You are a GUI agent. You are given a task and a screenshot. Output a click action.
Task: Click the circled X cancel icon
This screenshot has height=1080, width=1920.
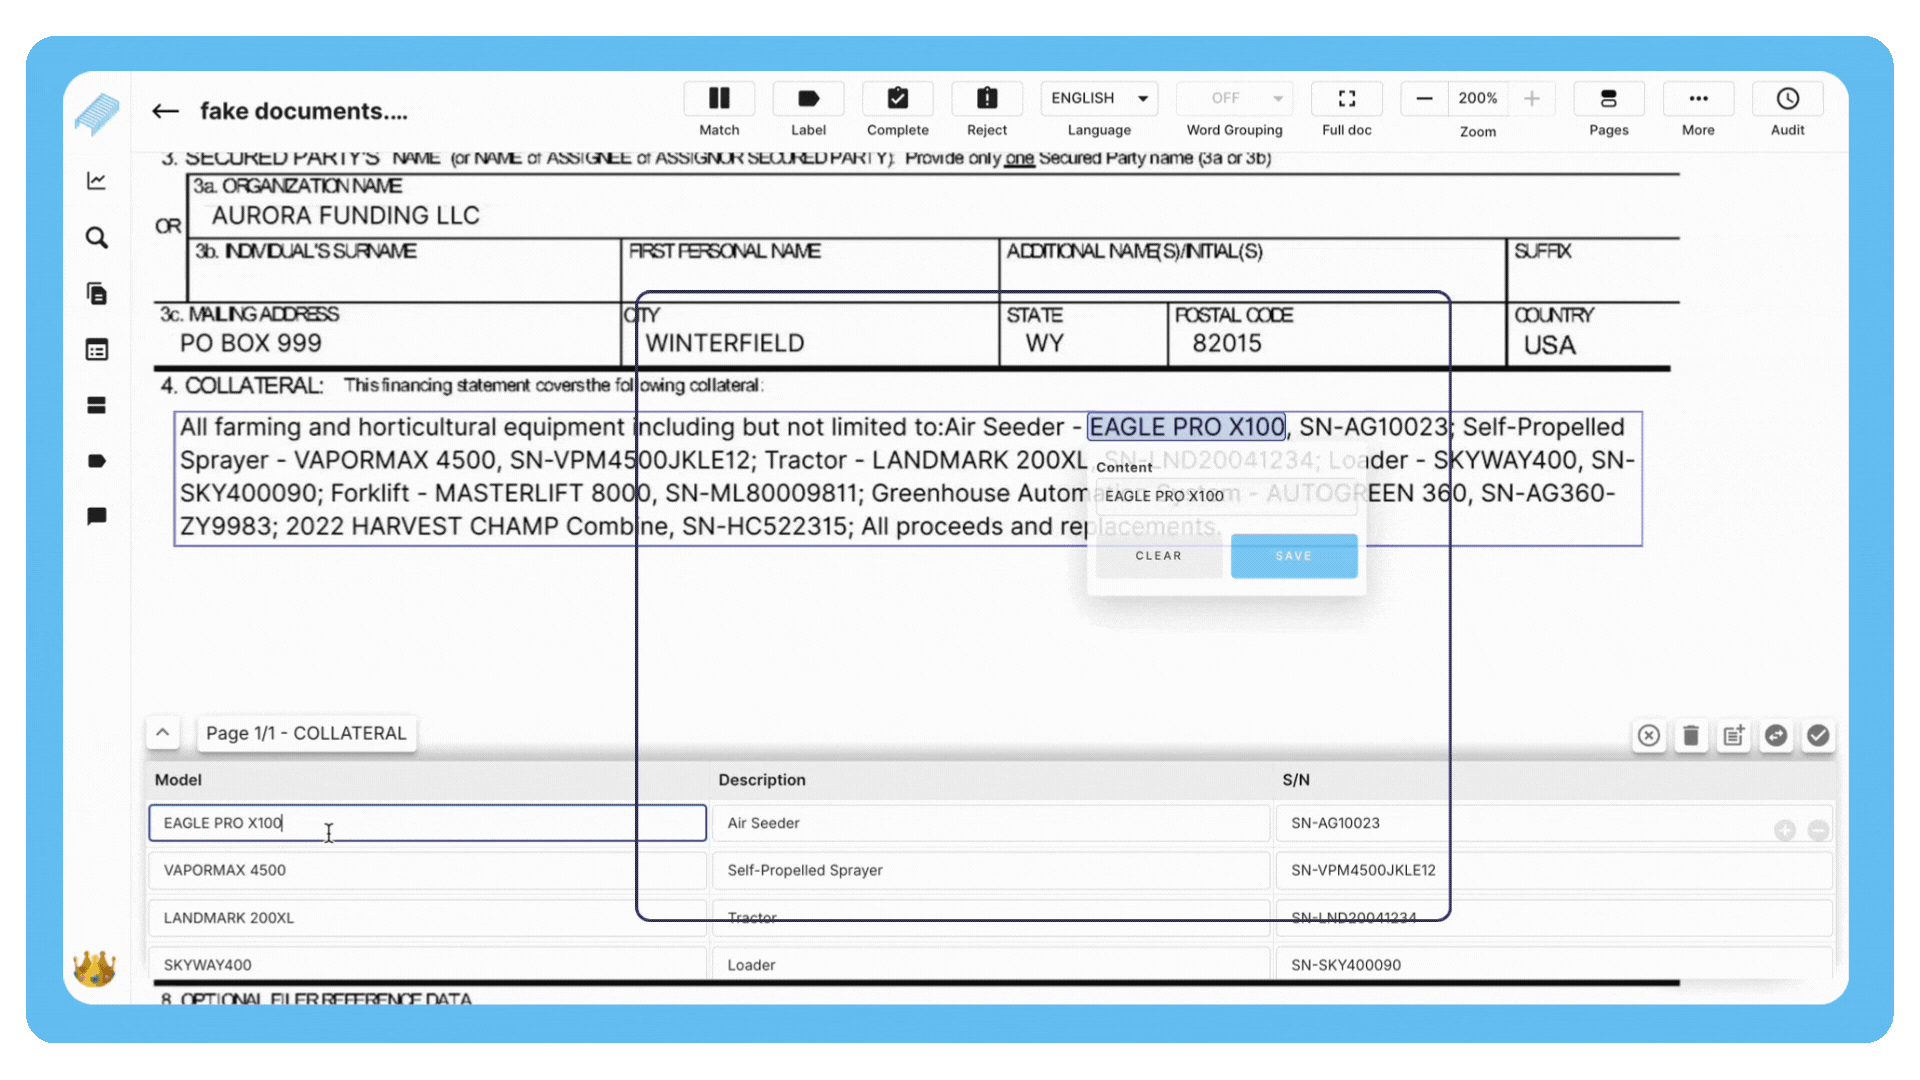[x=1649, y=736]
